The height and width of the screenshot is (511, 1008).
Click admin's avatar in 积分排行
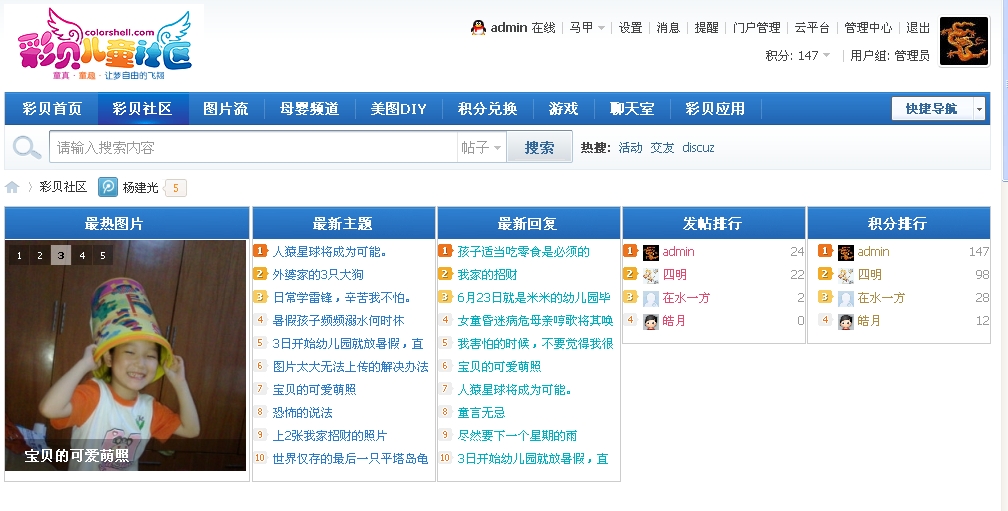(x=845, y=252)
